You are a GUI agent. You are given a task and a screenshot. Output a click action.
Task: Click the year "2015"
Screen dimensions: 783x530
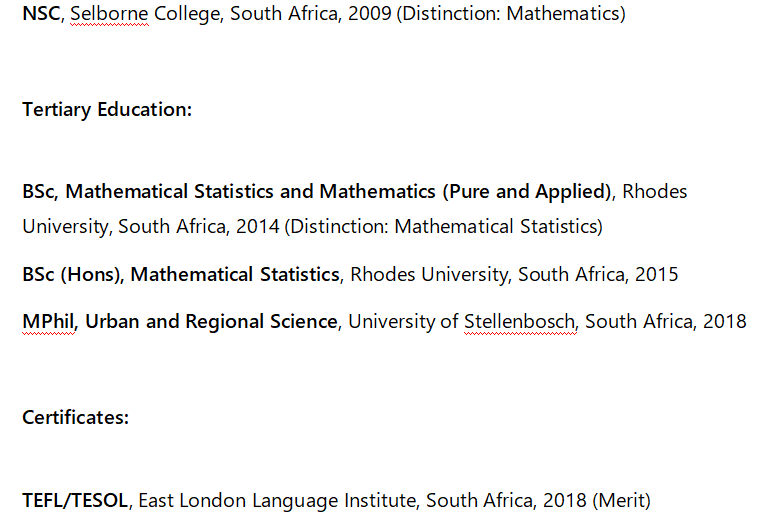pos(656,274)
